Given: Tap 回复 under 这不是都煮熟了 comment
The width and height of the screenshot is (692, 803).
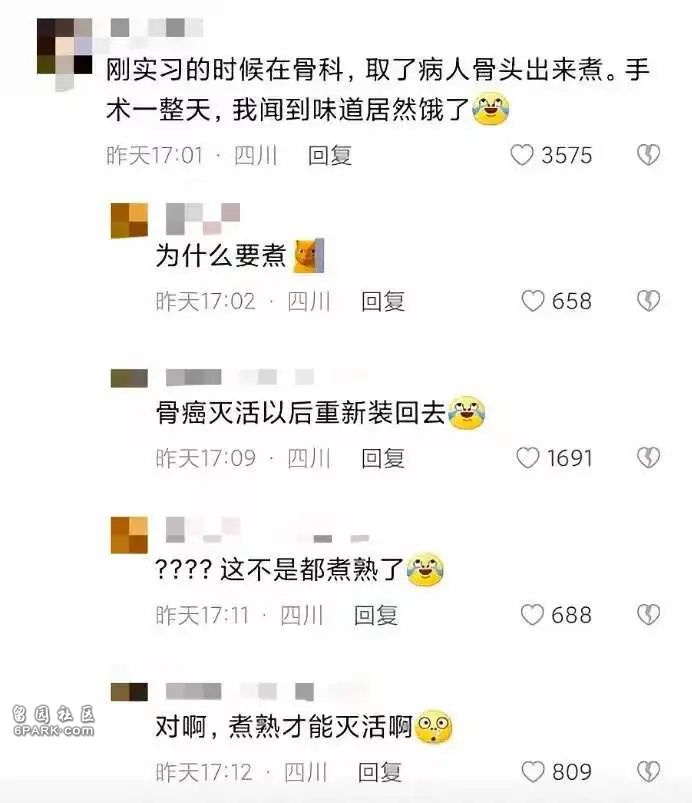Looking at the screenshot, I should click(x=375, y=615).
